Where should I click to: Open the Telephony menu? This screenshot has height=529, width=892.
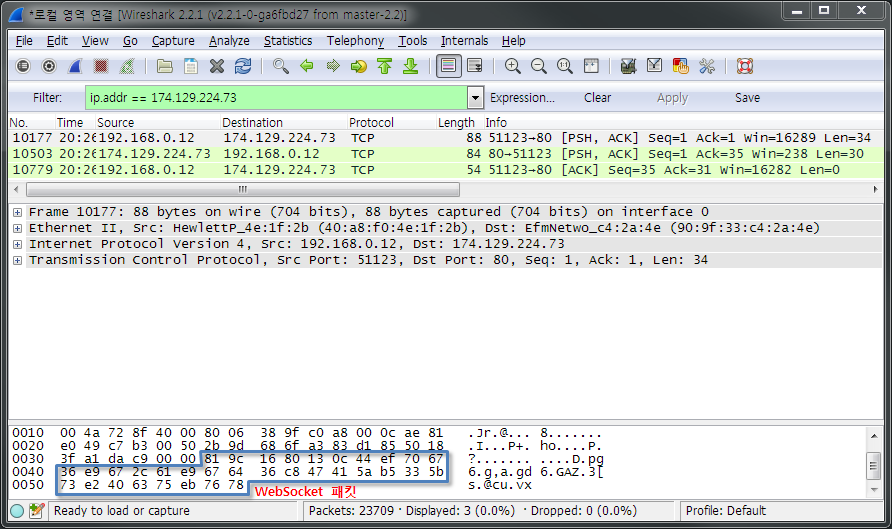356,41
